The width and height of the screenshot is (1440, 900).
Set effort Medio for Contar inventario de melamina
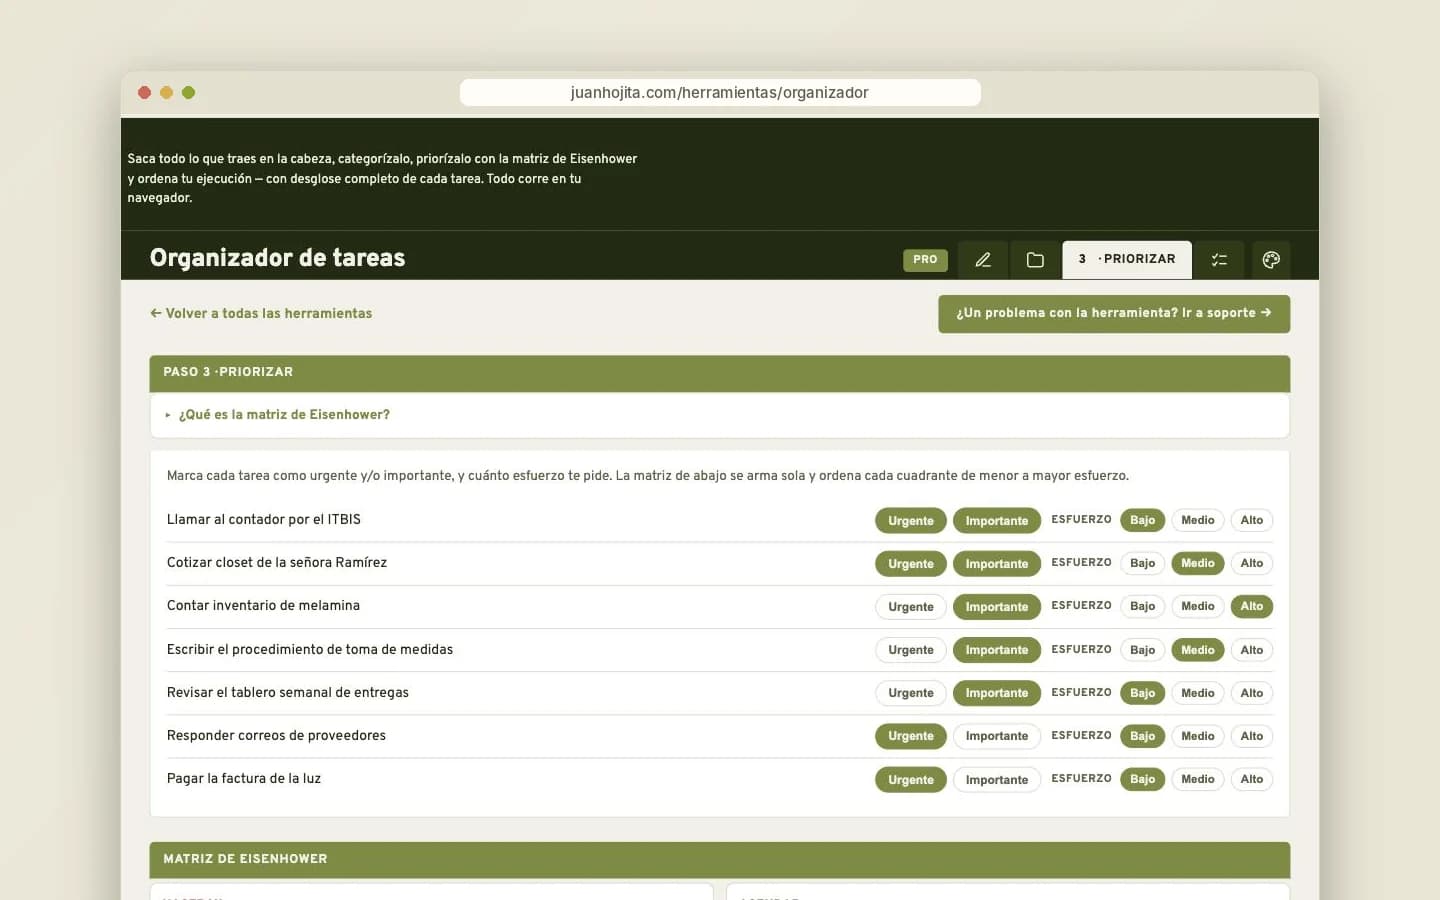[x=1198, y=606]
